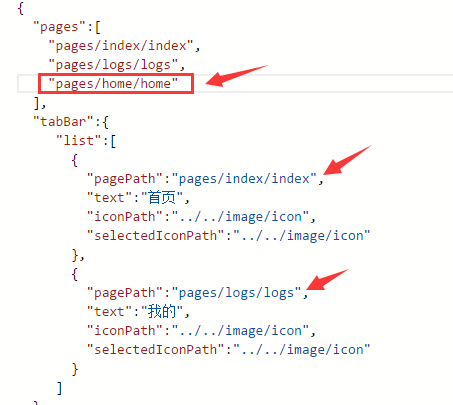Click the first "selectedIconPath" value ../../image/icon
The image size is (453, 405).
coord(302,236)
